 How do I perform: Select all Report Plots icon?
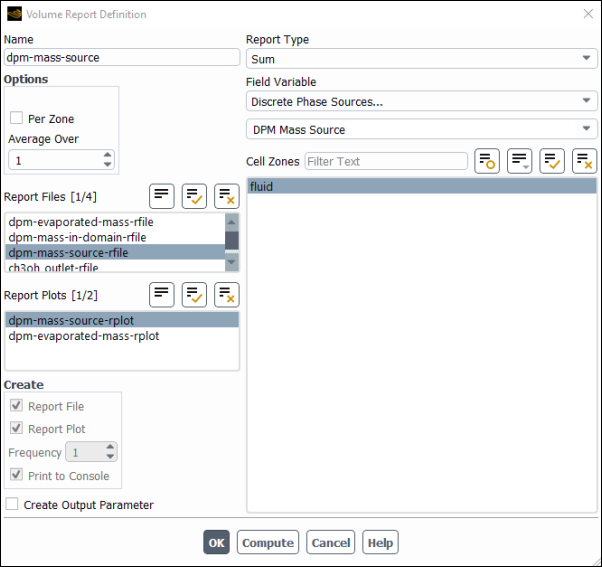[x=194, y=295]
